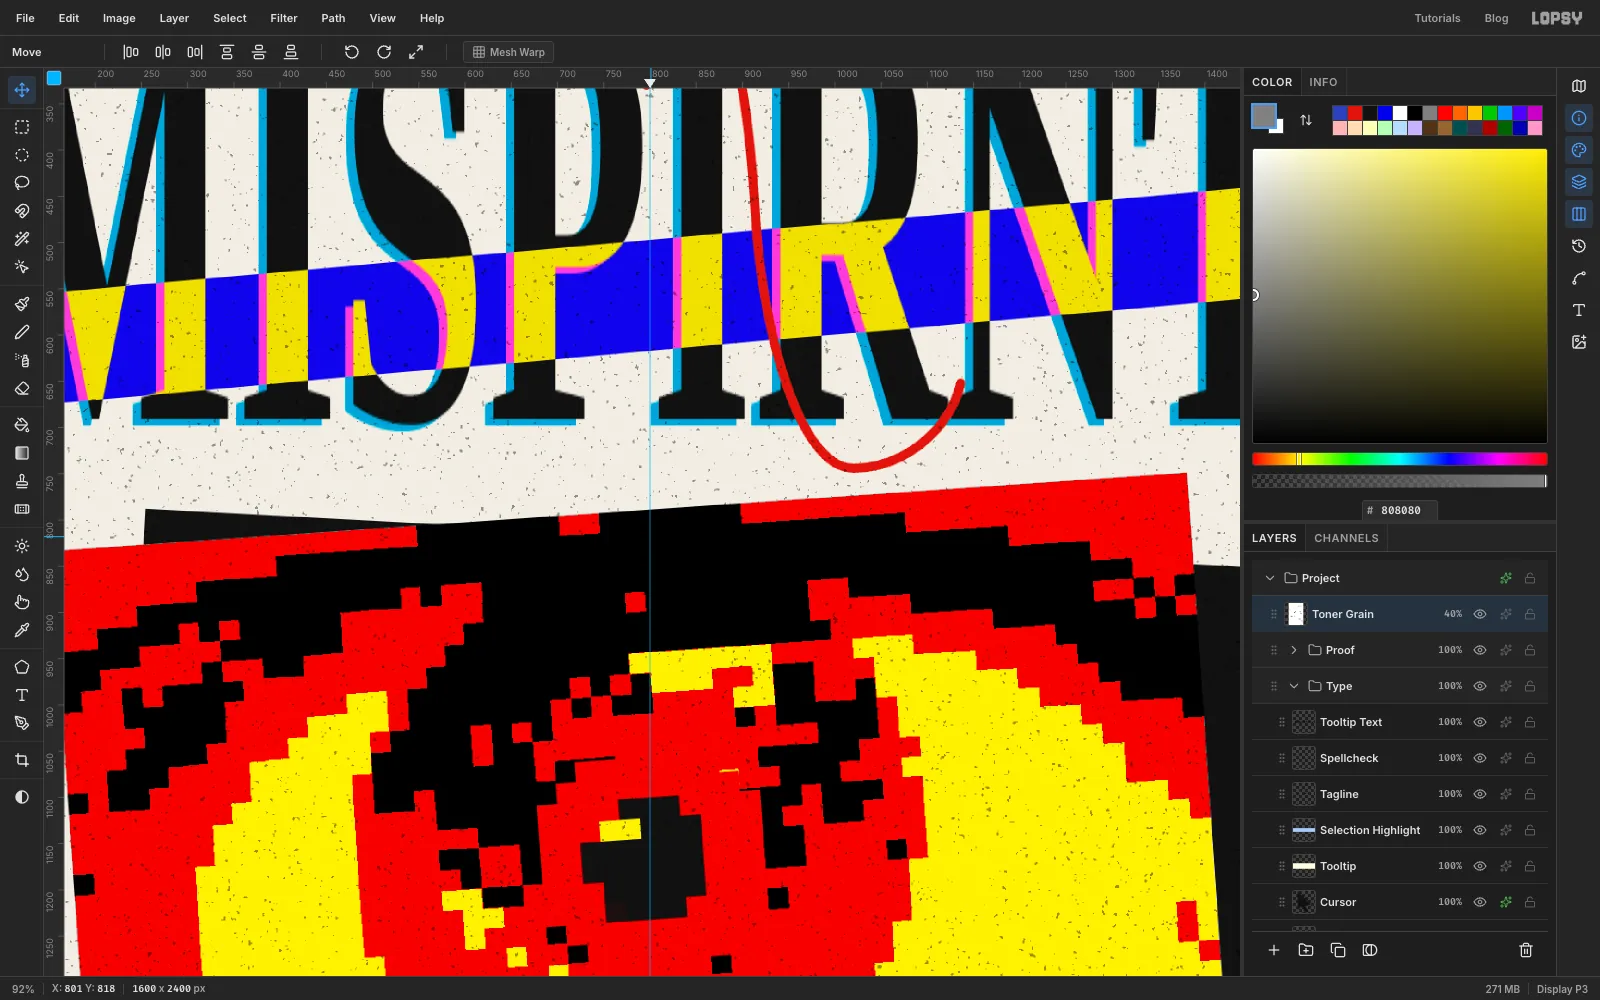The image size is (1600, 1000).
Task: Swap foreground and background colors
Action: coord(1306,120)
